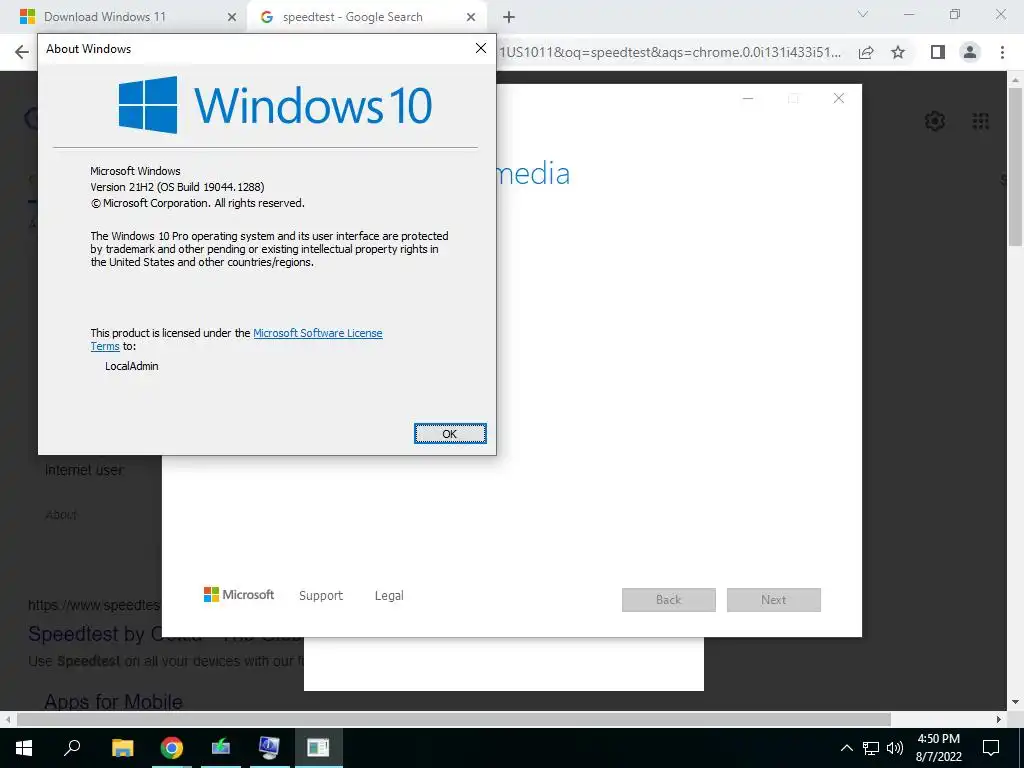Open taskbar search

[72, 748]
